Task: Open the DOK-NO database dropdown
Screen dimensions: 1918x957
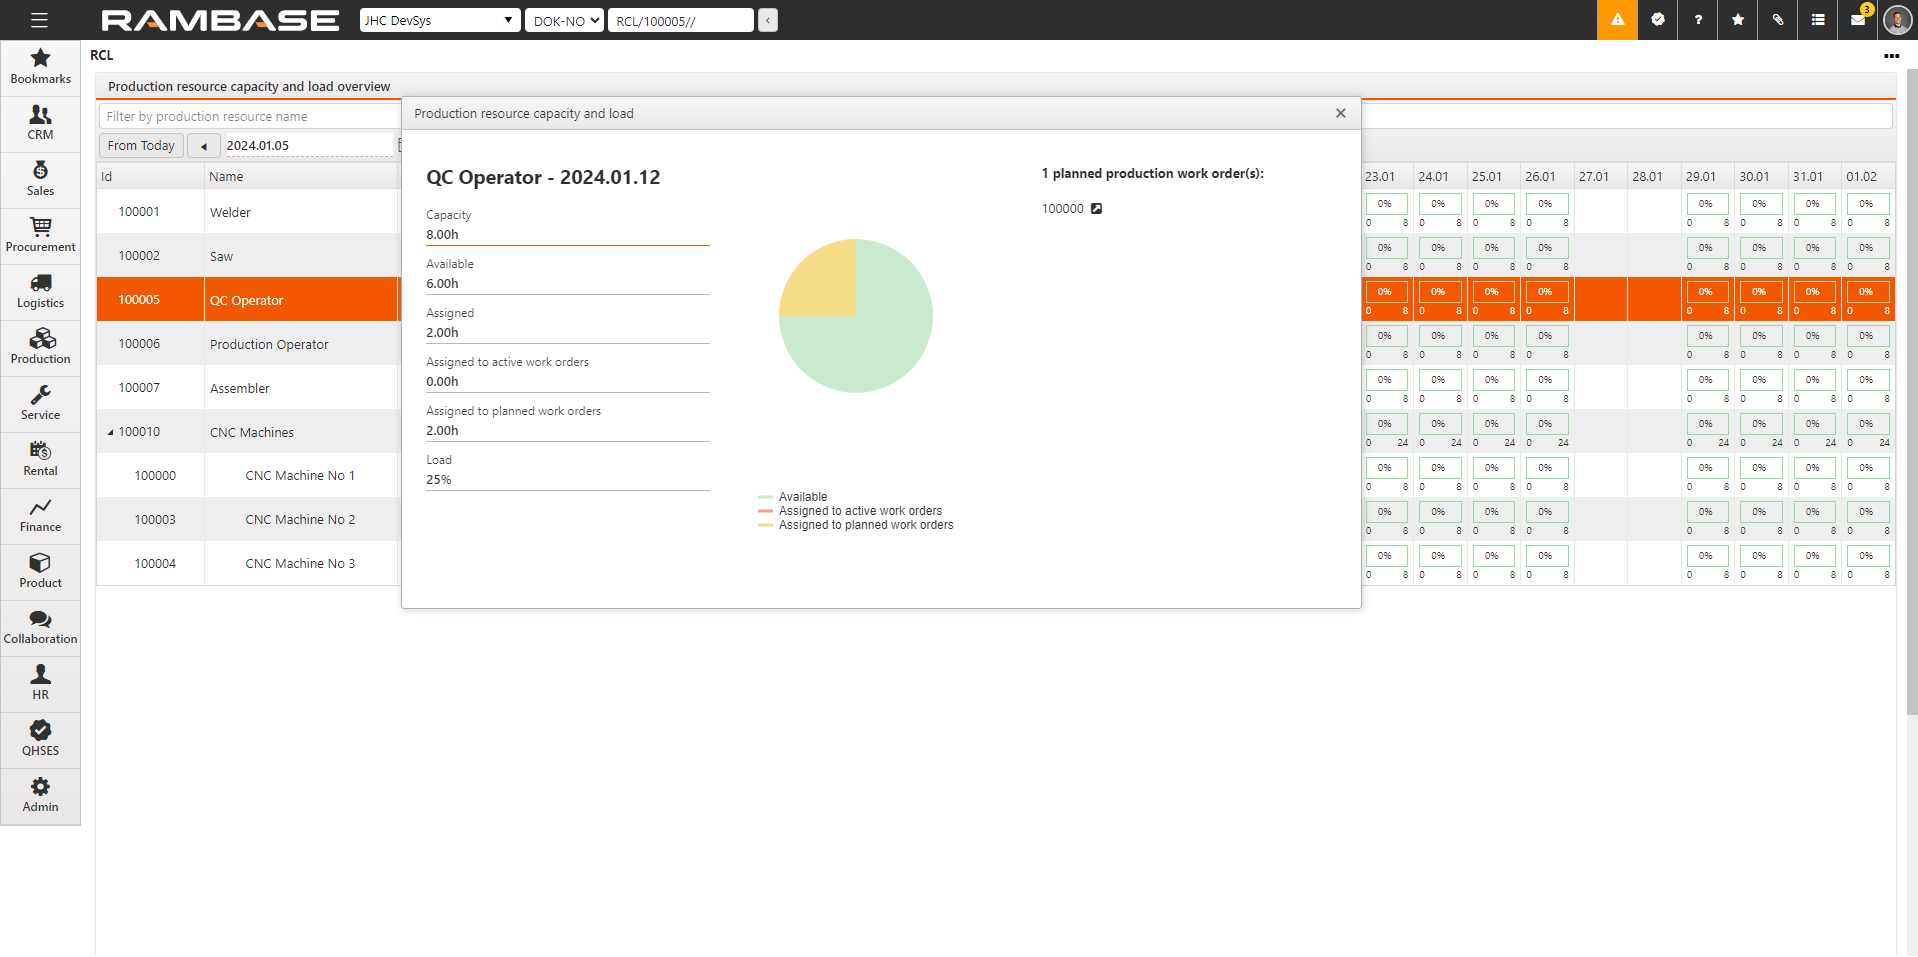Action: click(564, 20)
